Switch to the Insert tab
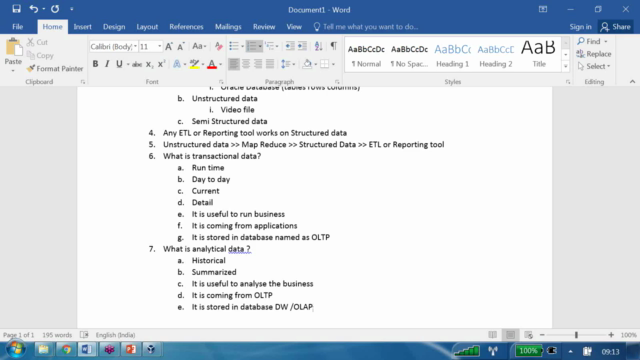 click(x=82, y=27)
